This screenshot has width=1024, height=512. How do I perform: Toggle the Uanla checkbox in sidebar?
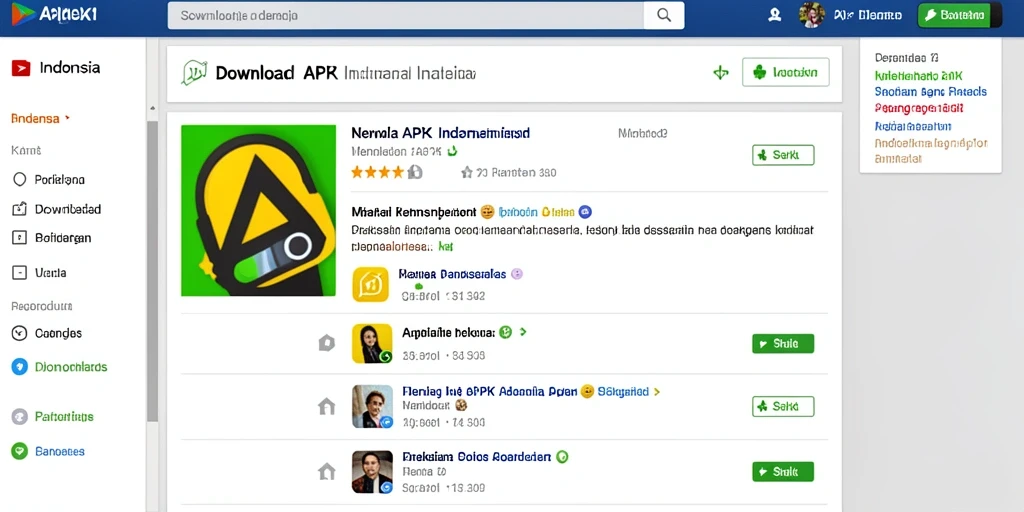pos(20,272)
